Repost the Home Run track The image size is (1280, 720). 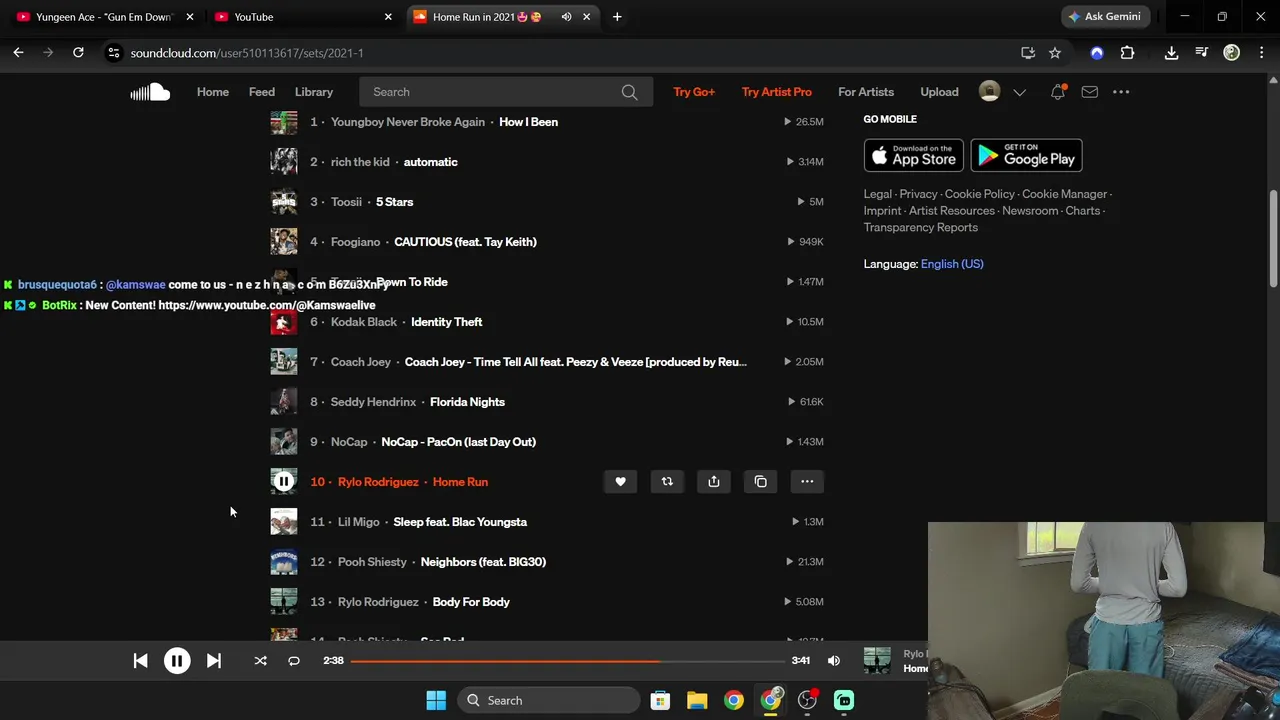[667, 482]
